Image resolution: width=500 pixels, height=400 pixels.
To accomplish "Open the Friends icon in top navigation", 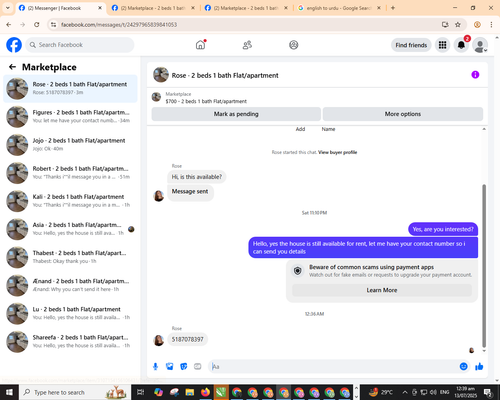I will (x=247, y=45).
